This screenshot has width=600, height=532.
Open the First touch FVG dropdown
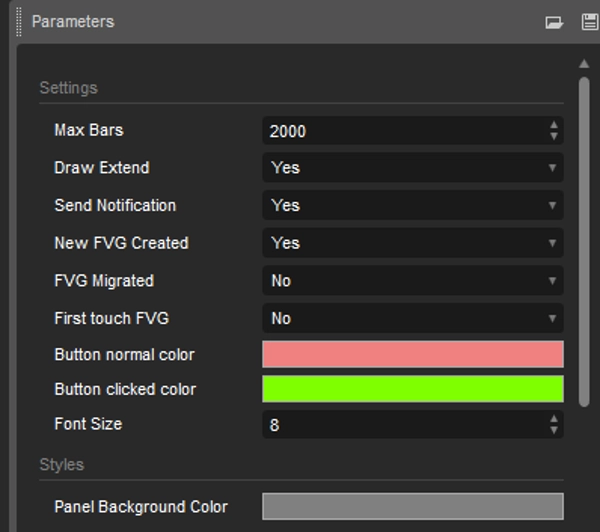coord(412,318)
